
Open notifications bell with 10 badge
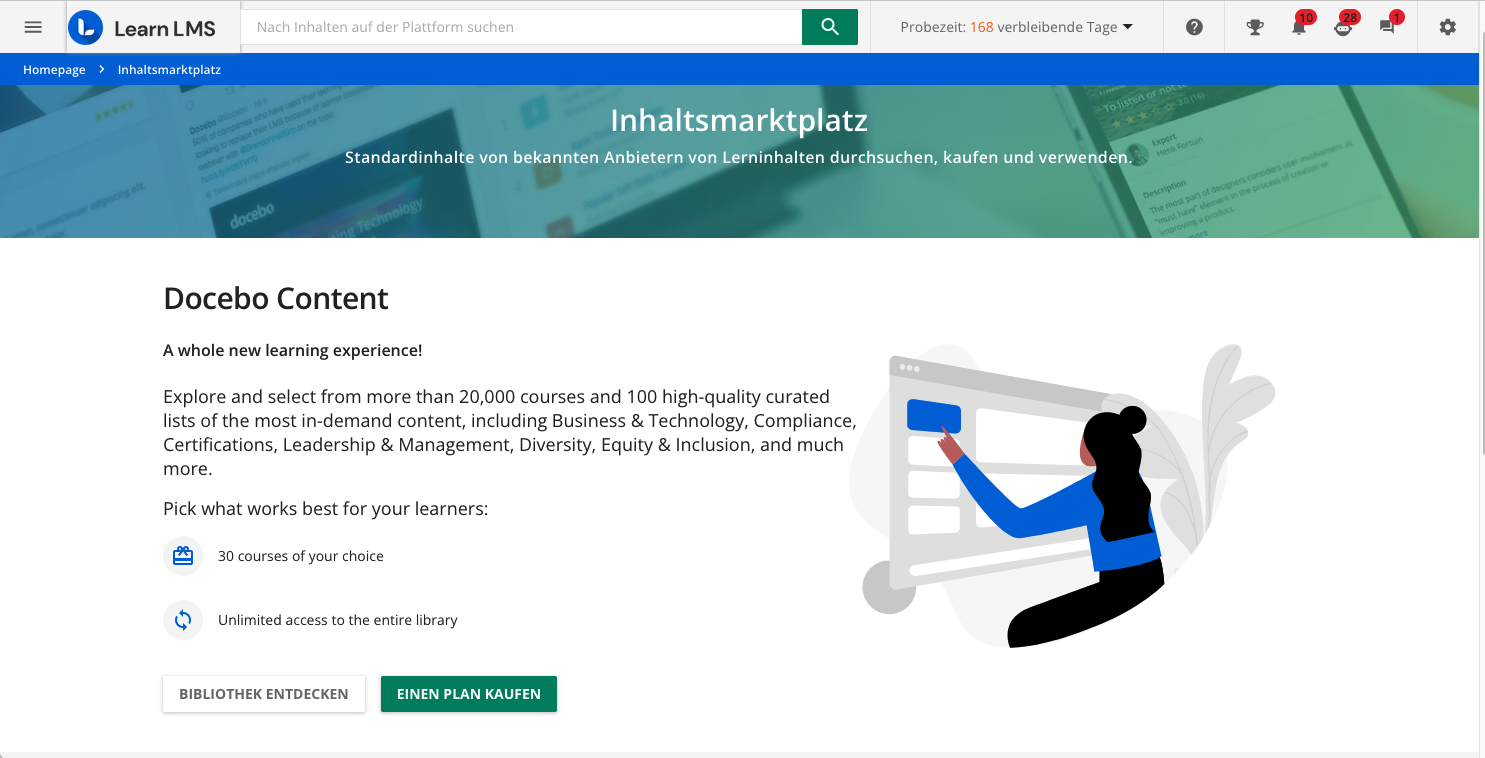(1299, 27)
